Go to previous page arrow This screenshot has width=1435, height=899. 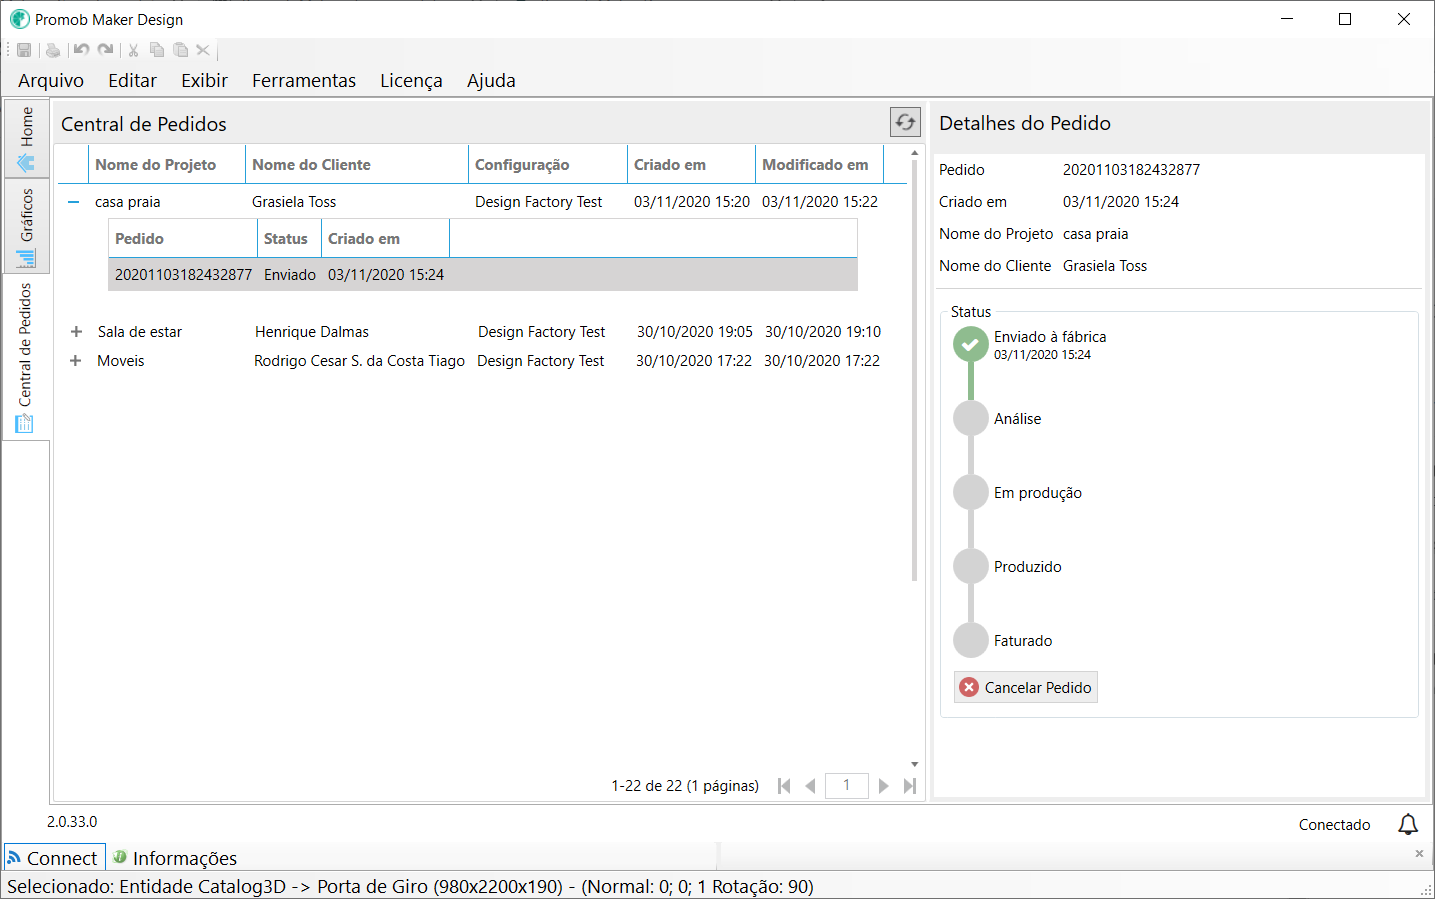coord(810,786)
